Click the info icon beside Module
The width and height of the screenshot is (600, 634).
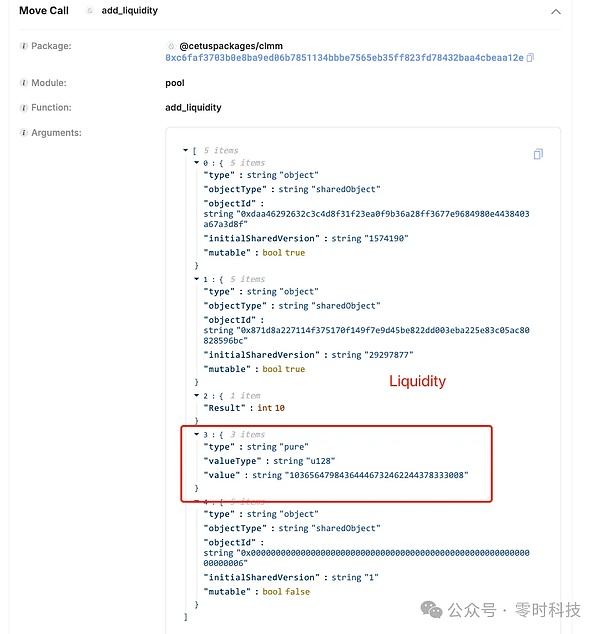click(23, 83)
